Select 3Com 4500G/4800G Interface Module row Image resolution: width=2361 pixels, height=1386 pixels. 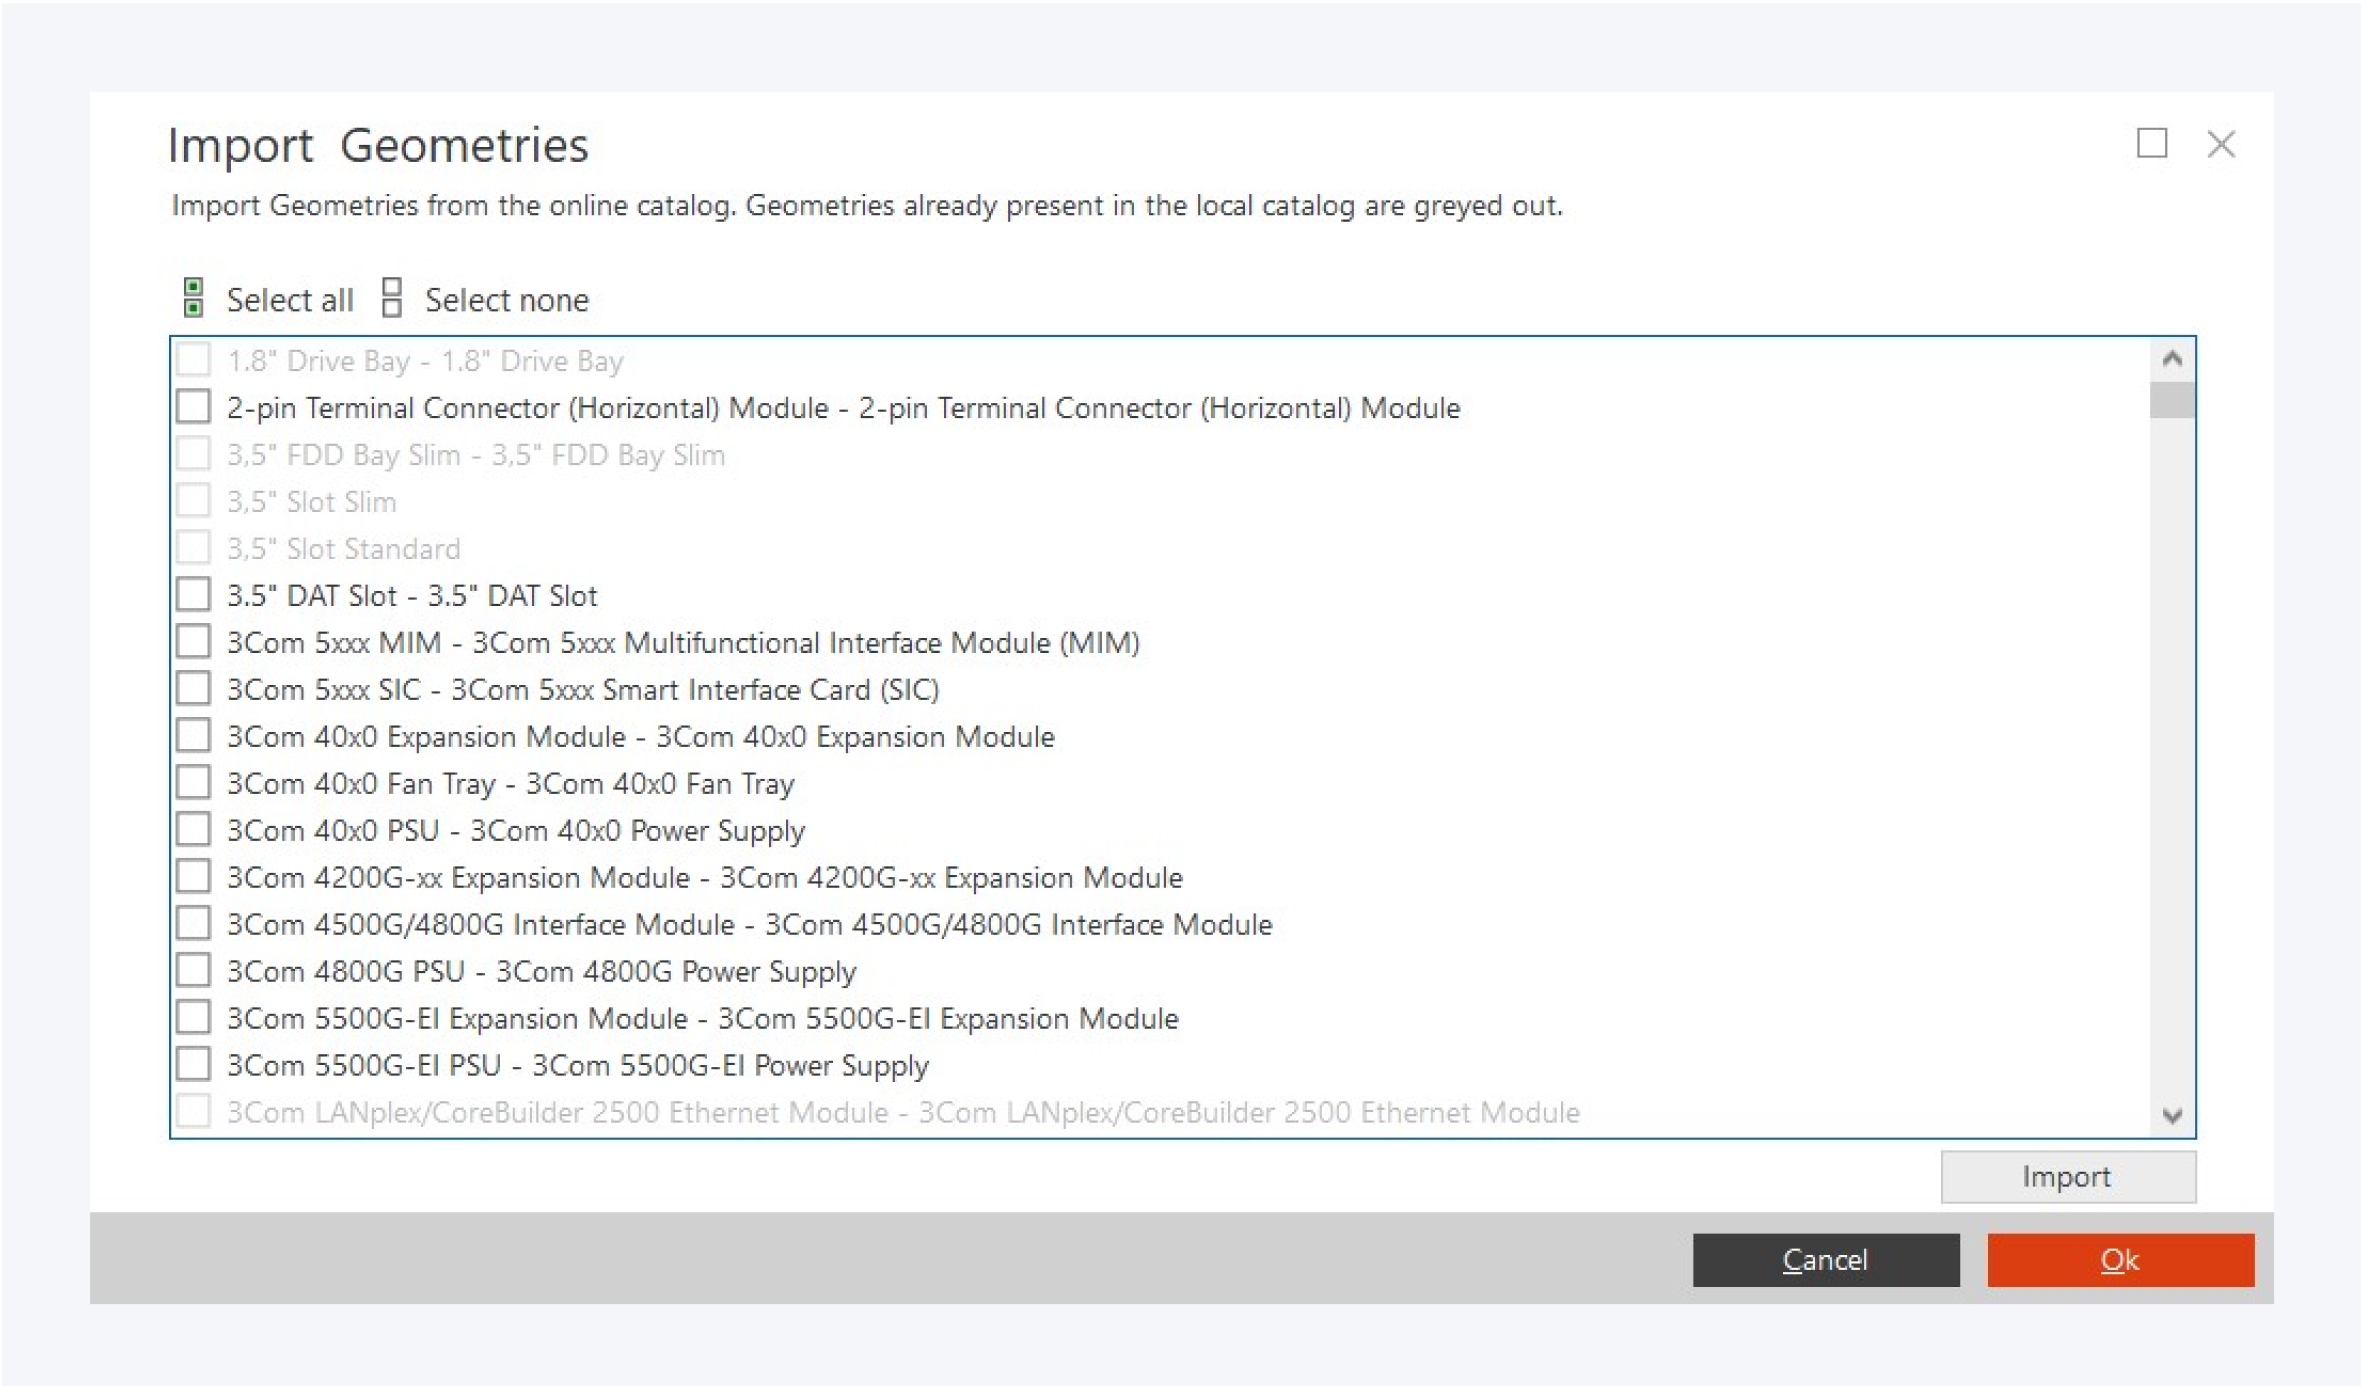pyautogui.click(x=748, y=924)
